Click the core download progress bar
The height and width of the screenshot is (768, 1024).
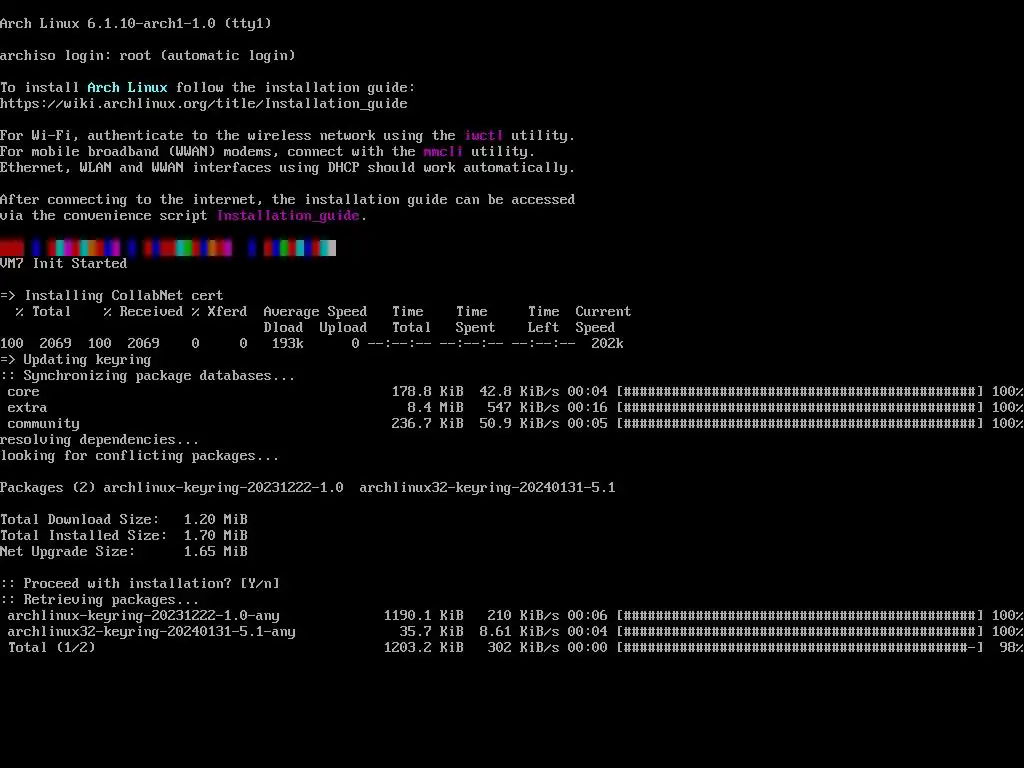pyautogui.click(x=800, y=391)
